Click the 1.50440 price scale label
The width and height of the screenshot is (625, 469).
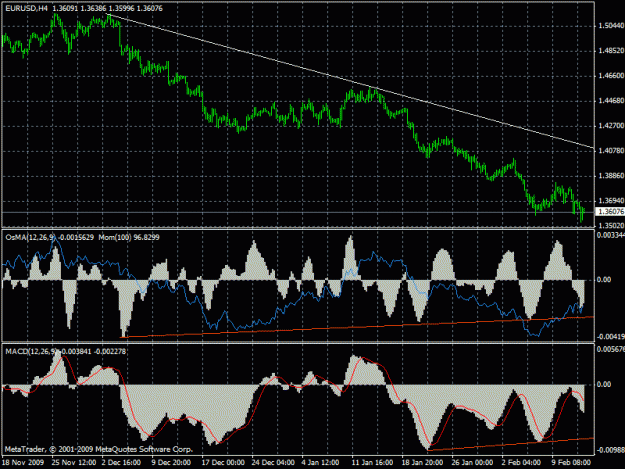tap(611, 26)
